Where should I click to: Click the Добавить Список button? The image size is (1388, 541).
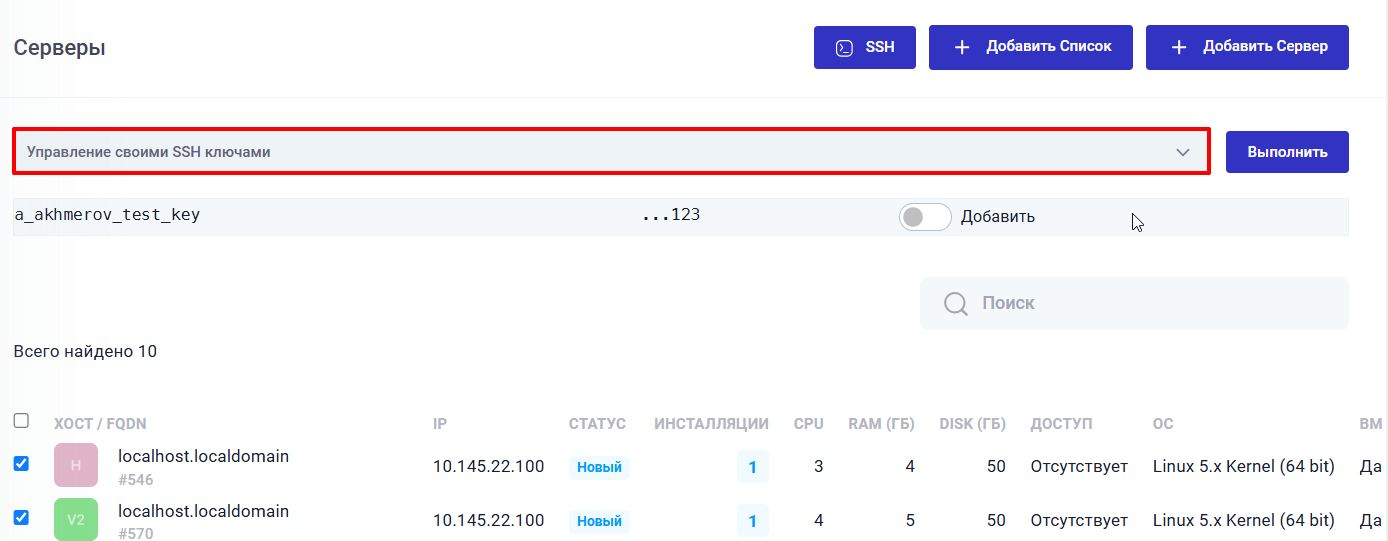(1031, 47)
